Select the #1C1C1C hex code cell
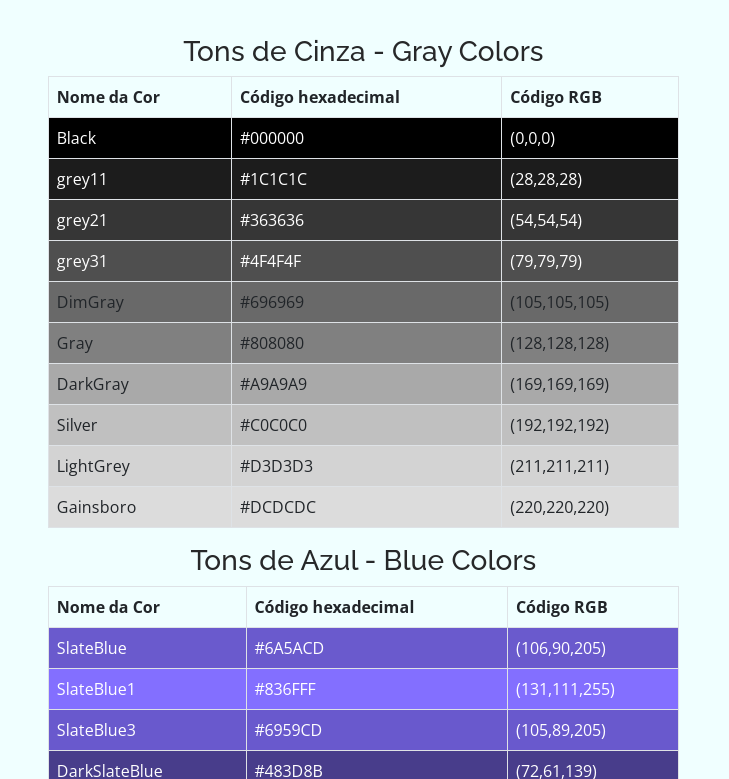729x779 pixels. coord(273,179)
